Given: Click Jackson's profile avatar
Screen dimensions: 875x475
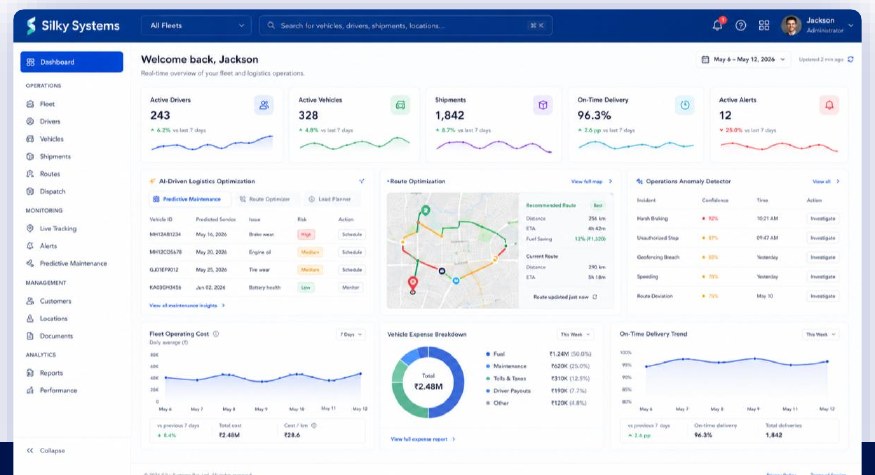Looking at the screenshot, I should click(x=791, y=25).
